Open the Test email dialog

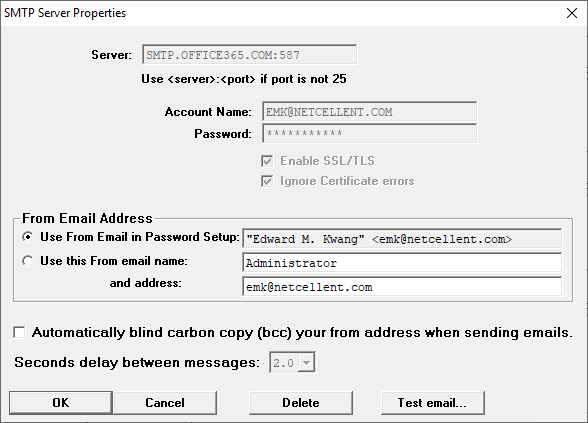click(x=433, y=403)
